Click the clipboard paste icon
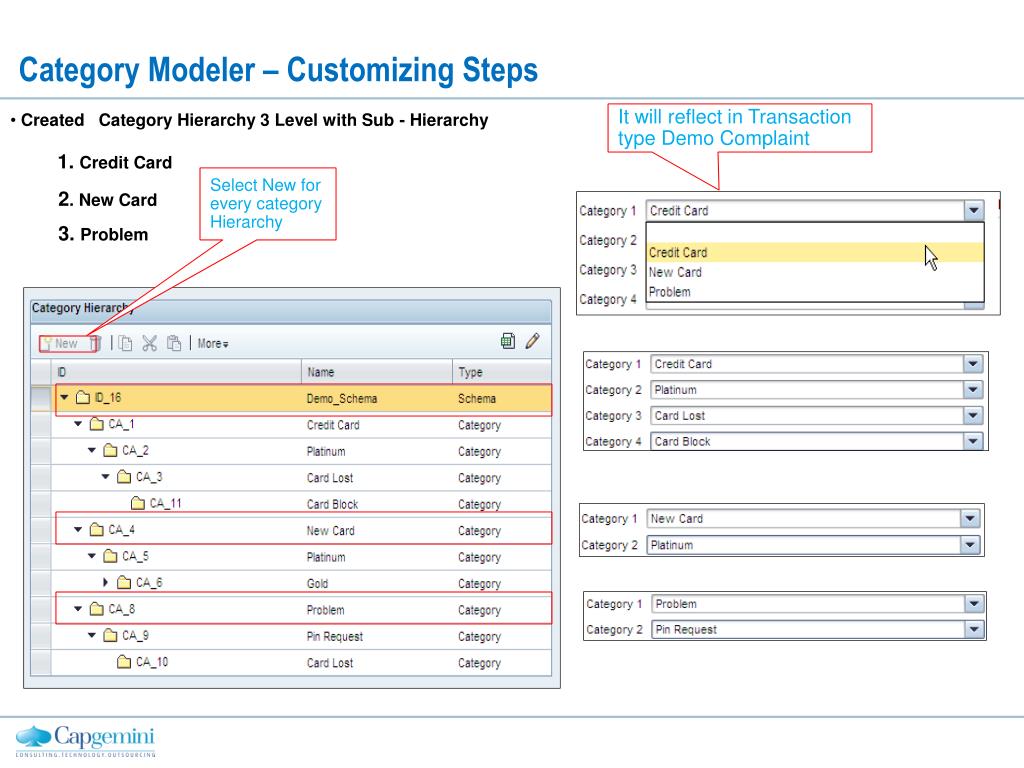 174,344
